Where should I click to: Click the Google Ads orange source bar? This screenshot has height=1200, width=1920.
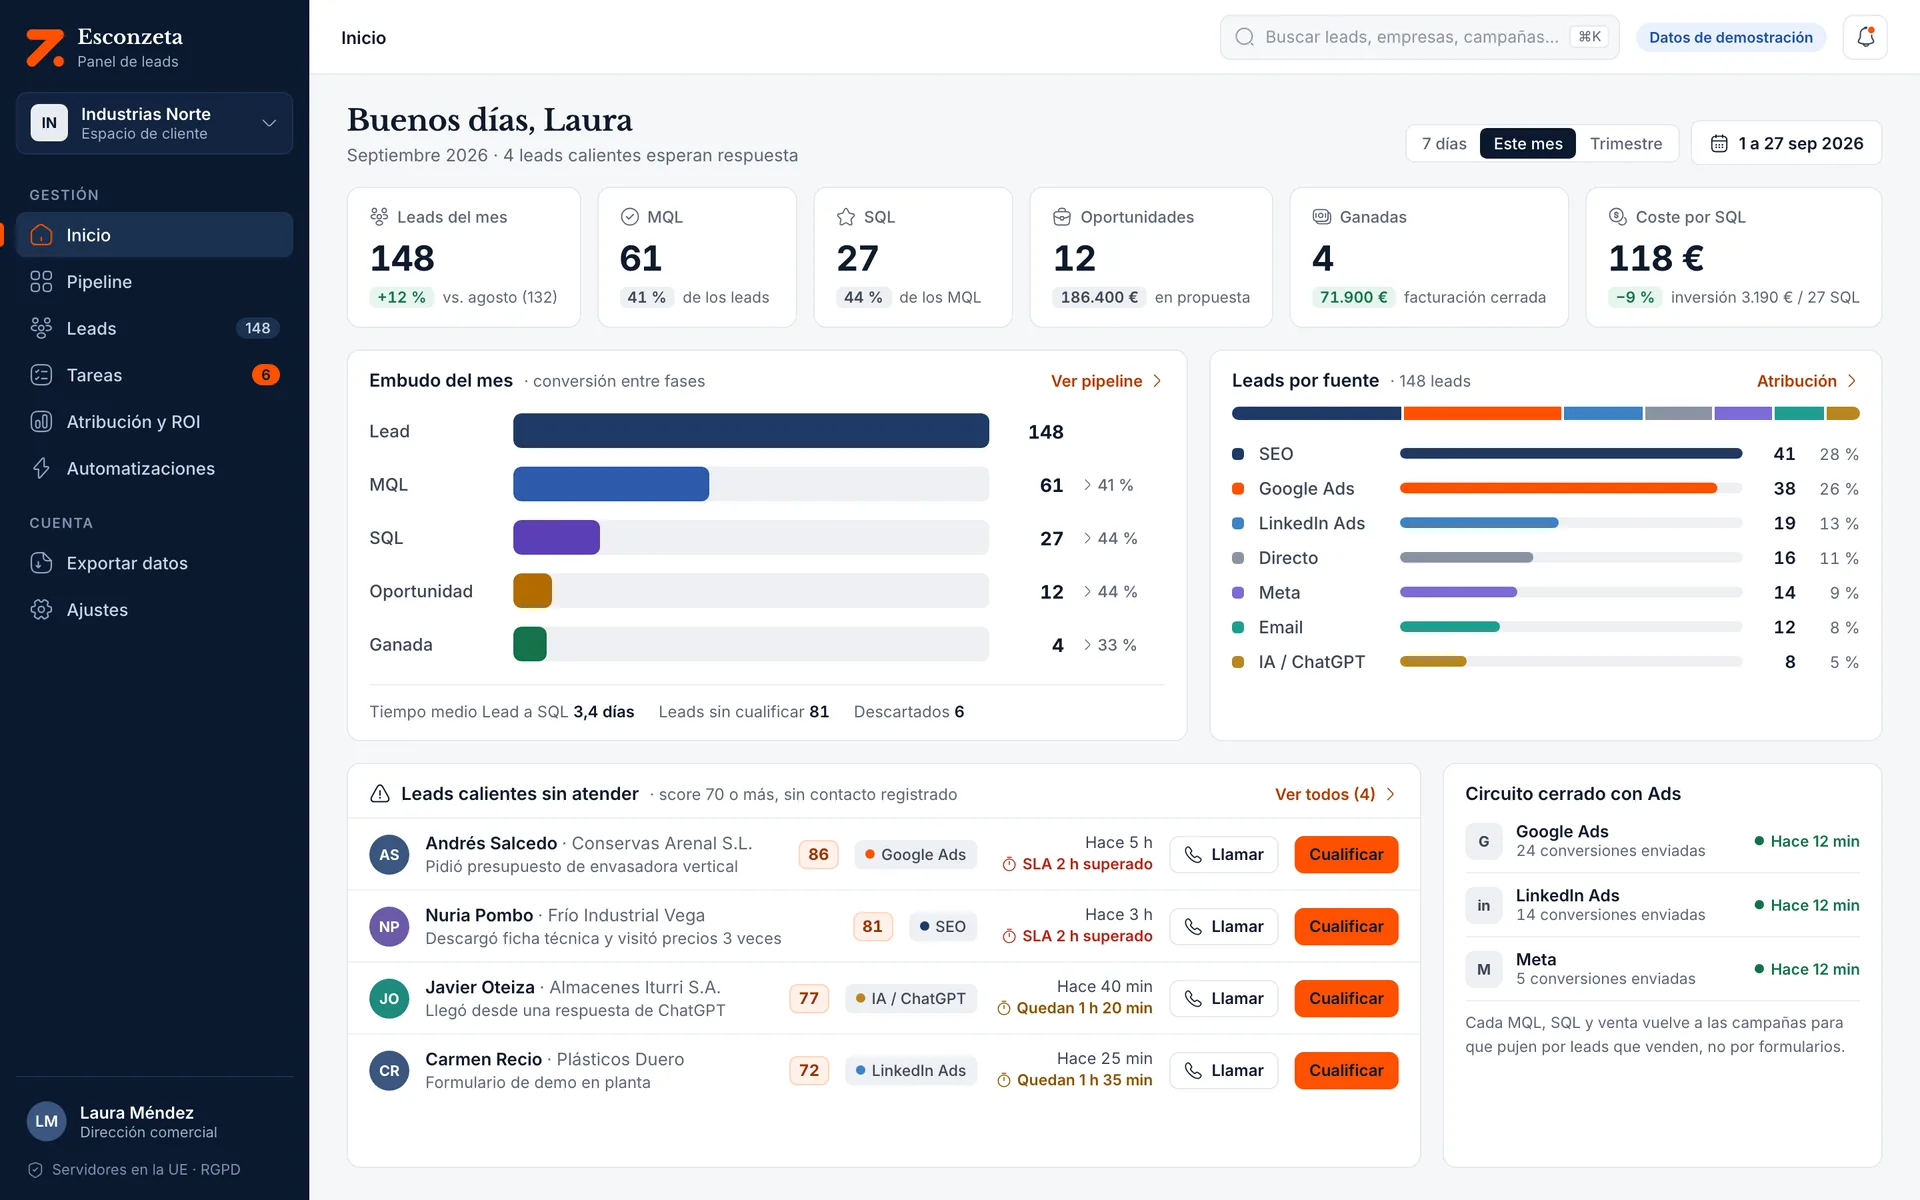pyautogui.click(x=1558, y=489)
